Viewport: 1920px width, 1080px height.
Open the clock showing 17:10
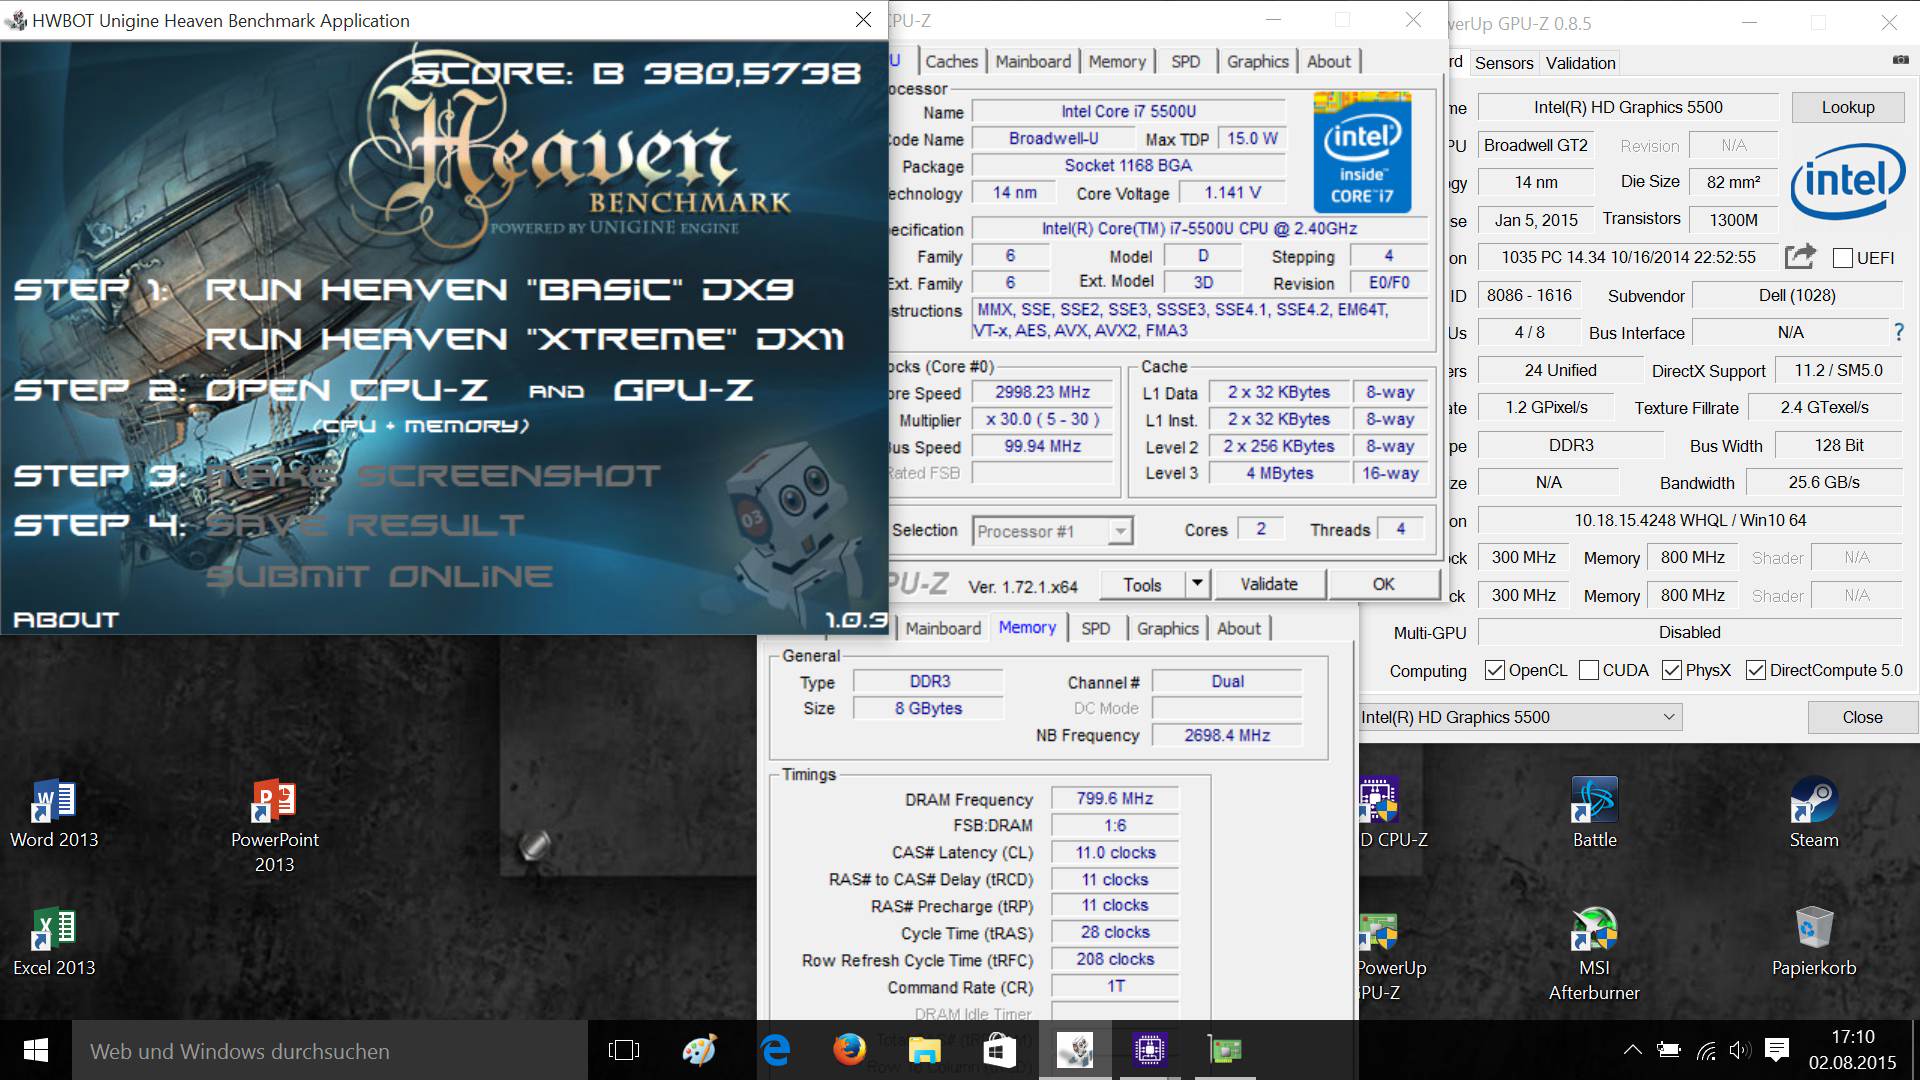tap(1852, 1050)
